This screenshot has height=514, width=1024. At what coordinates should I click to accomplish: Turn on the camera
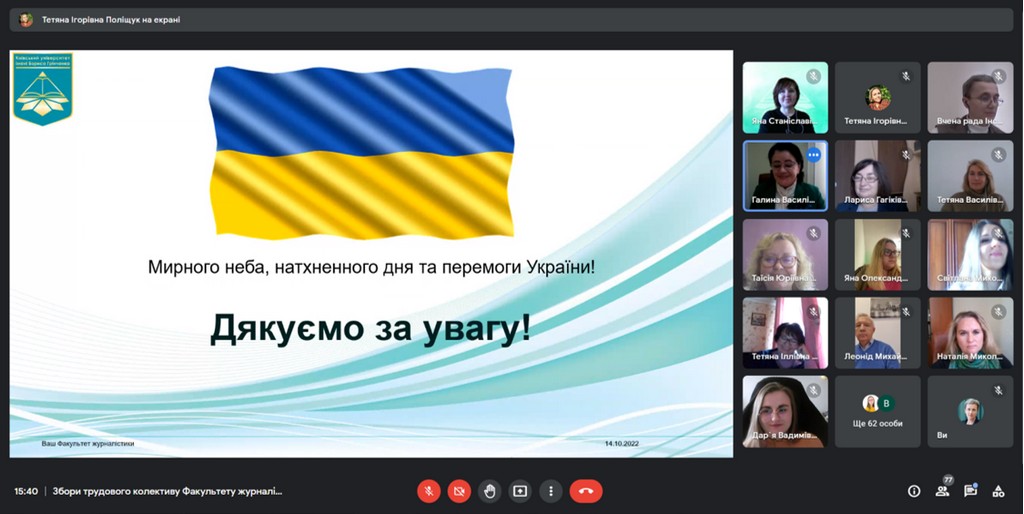[459, 491]
